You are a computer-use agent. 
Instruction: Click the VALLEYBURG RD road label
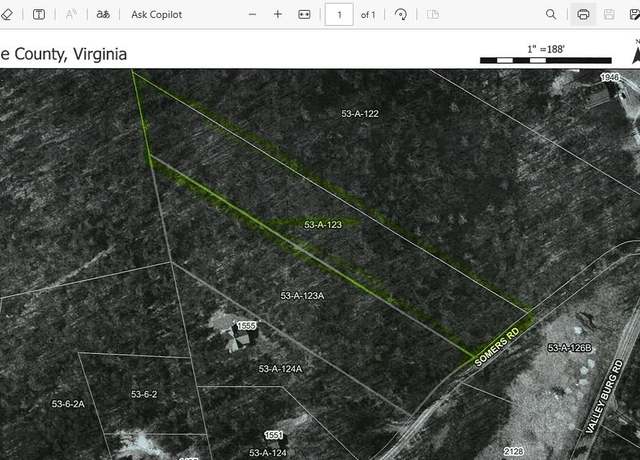click(x=604, y=396)
